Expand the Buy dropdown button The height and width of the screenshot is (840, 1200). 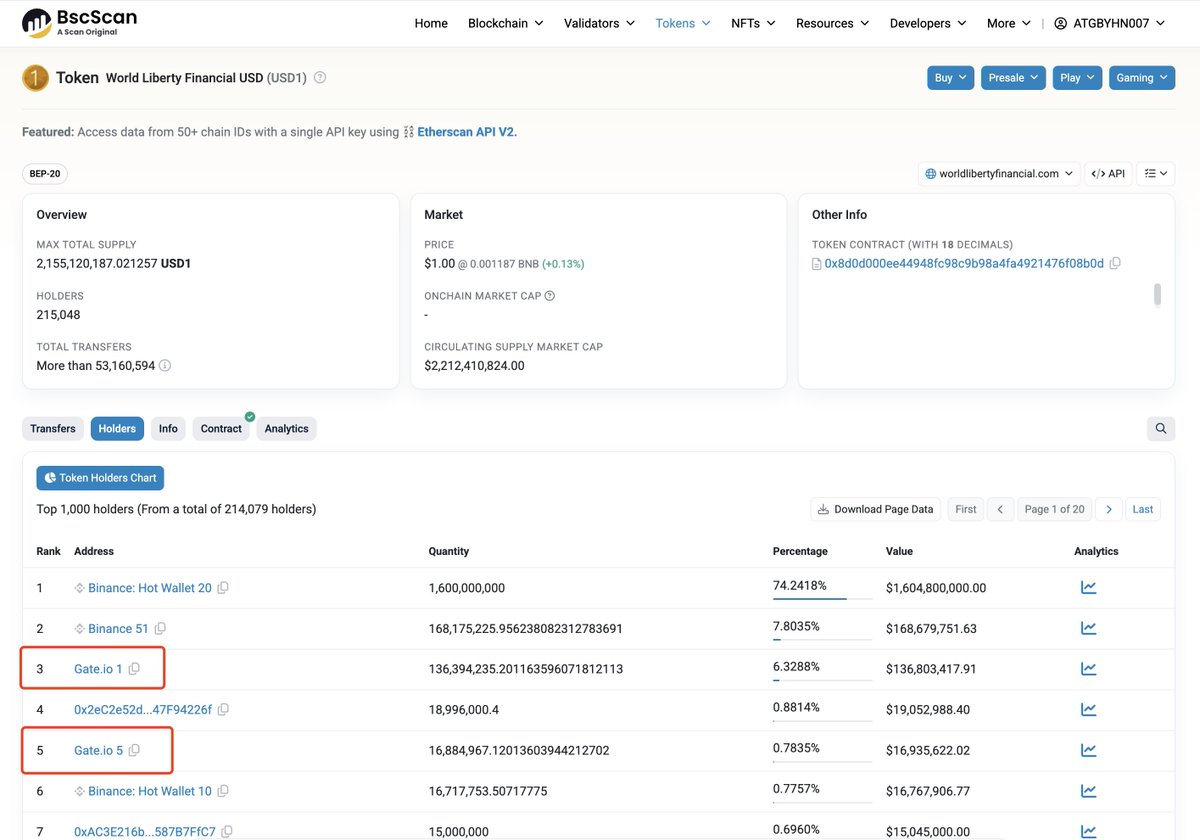point(950,78)
